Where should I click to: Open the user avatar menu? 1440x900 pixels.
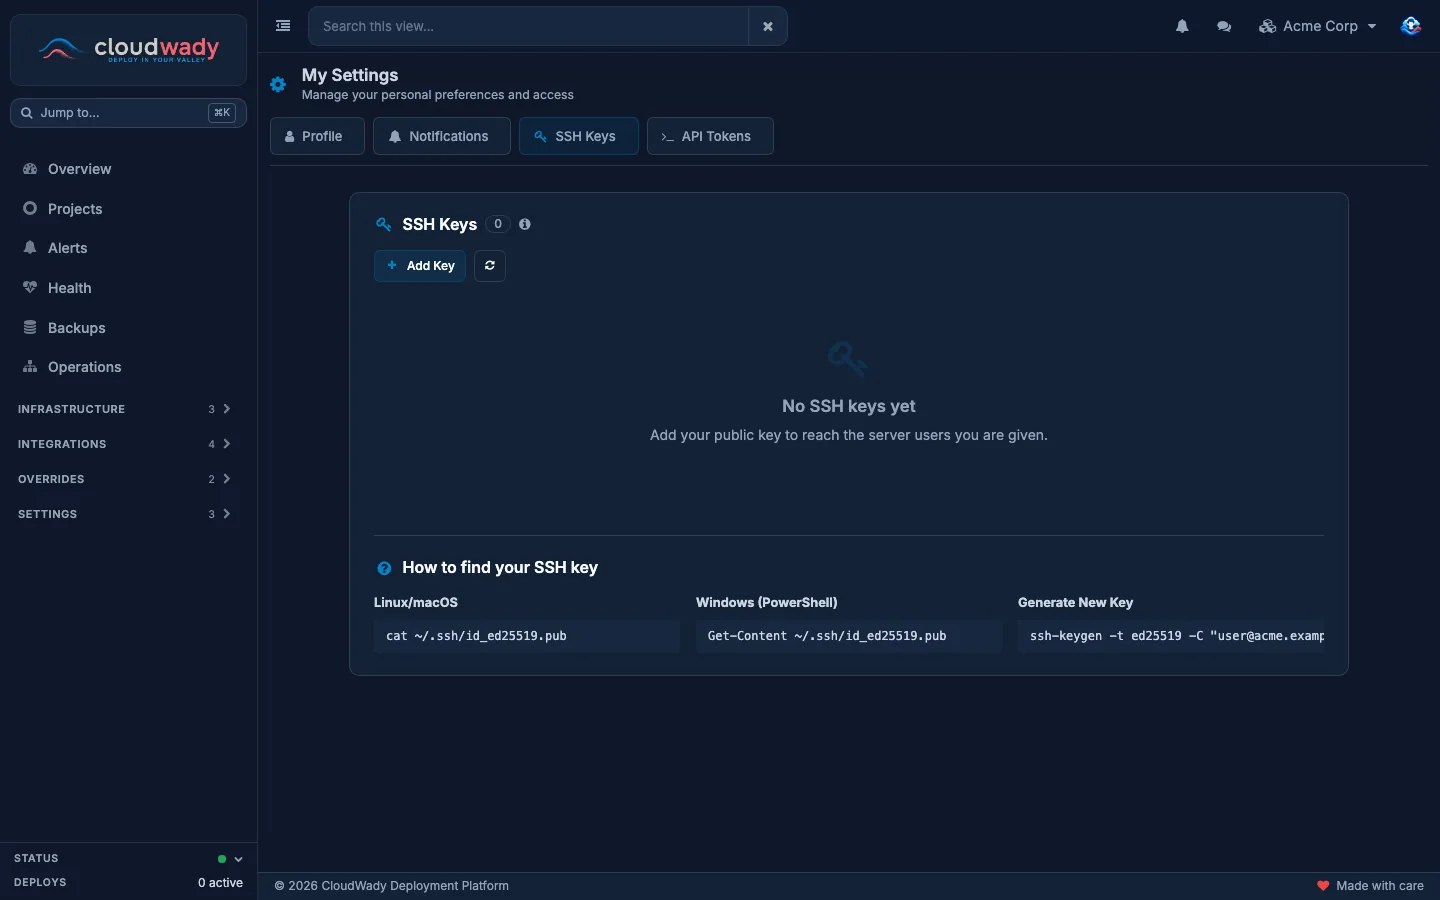click(1411, 26)
